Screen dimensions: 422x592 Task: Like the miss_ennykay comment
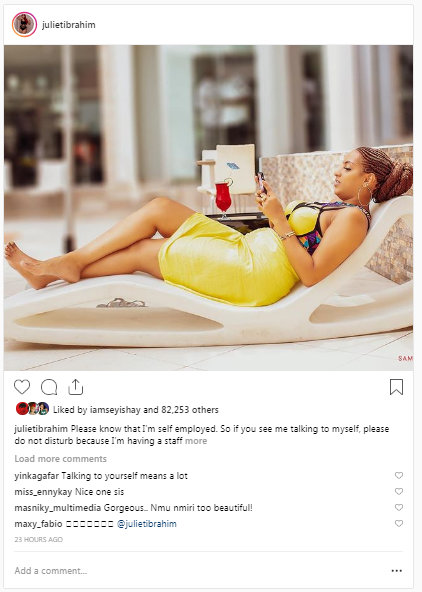(x=399, y=491)
